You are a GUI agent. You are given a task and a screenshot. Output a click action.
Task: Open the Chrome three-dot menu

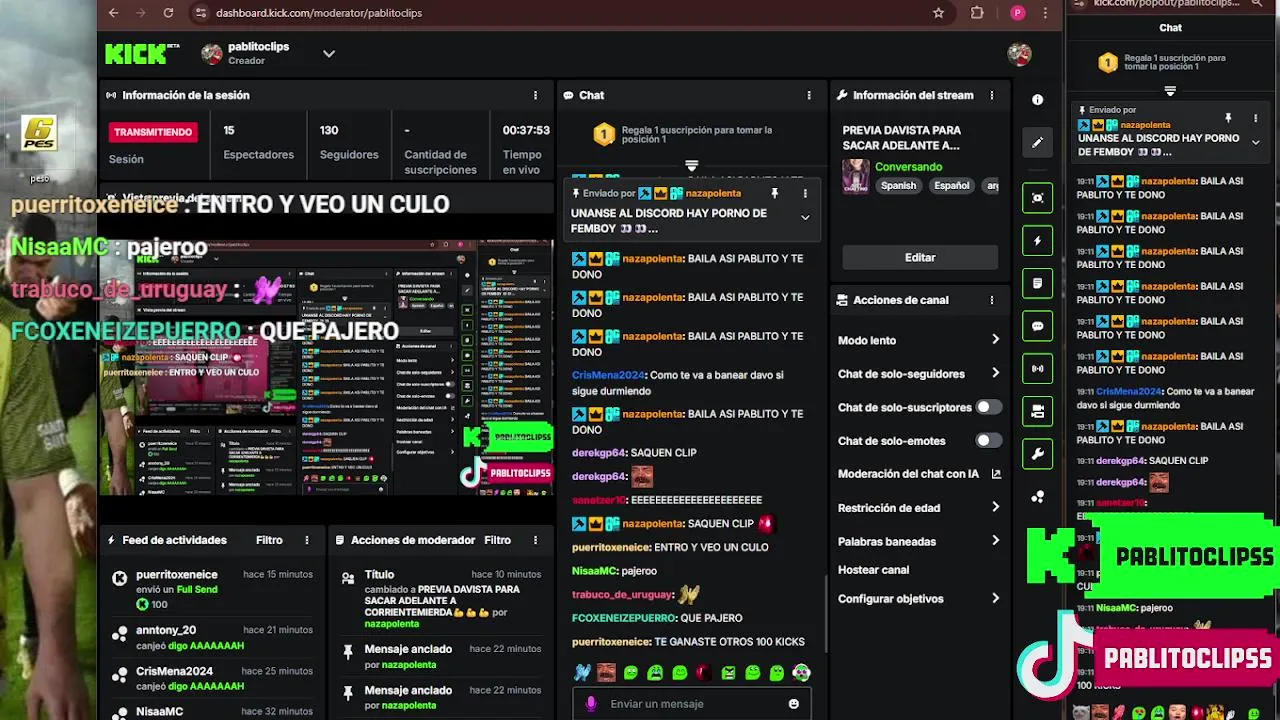(x=1046, y=13)
